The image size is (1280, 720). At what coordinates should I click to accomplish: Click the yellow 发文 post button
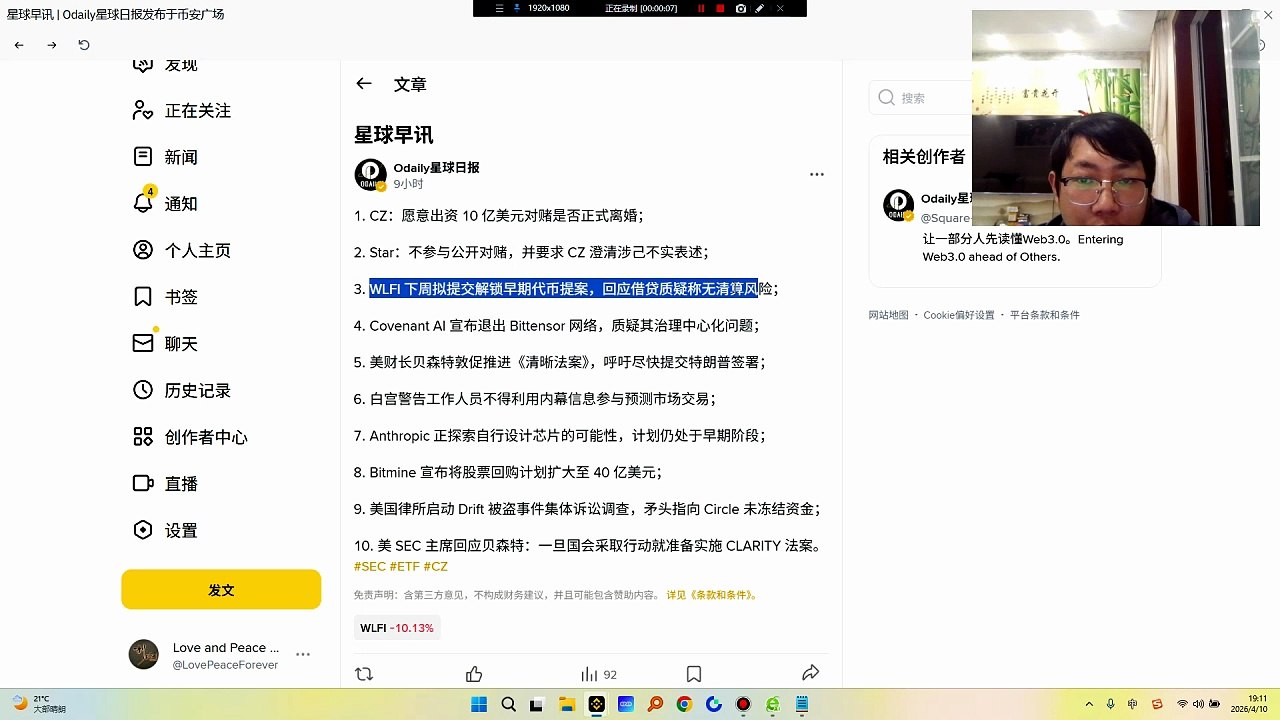click(x=221, y=590)
